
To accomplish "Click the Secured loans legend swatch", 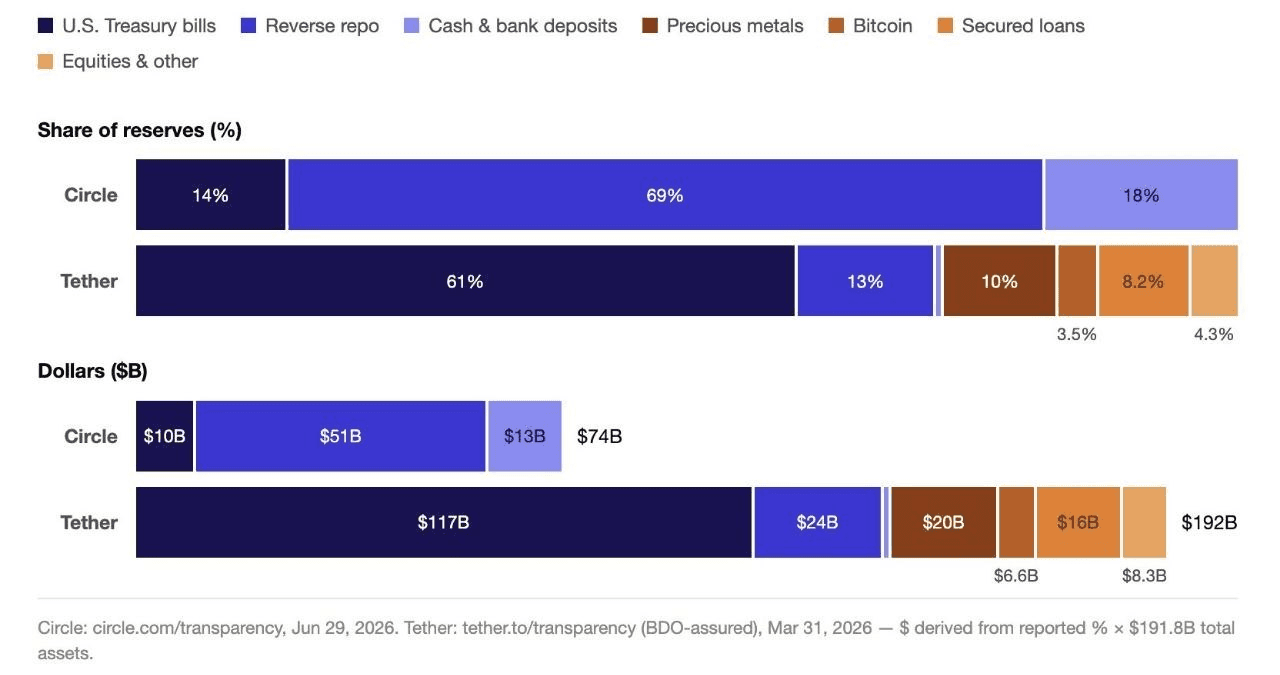I will 945,26.
